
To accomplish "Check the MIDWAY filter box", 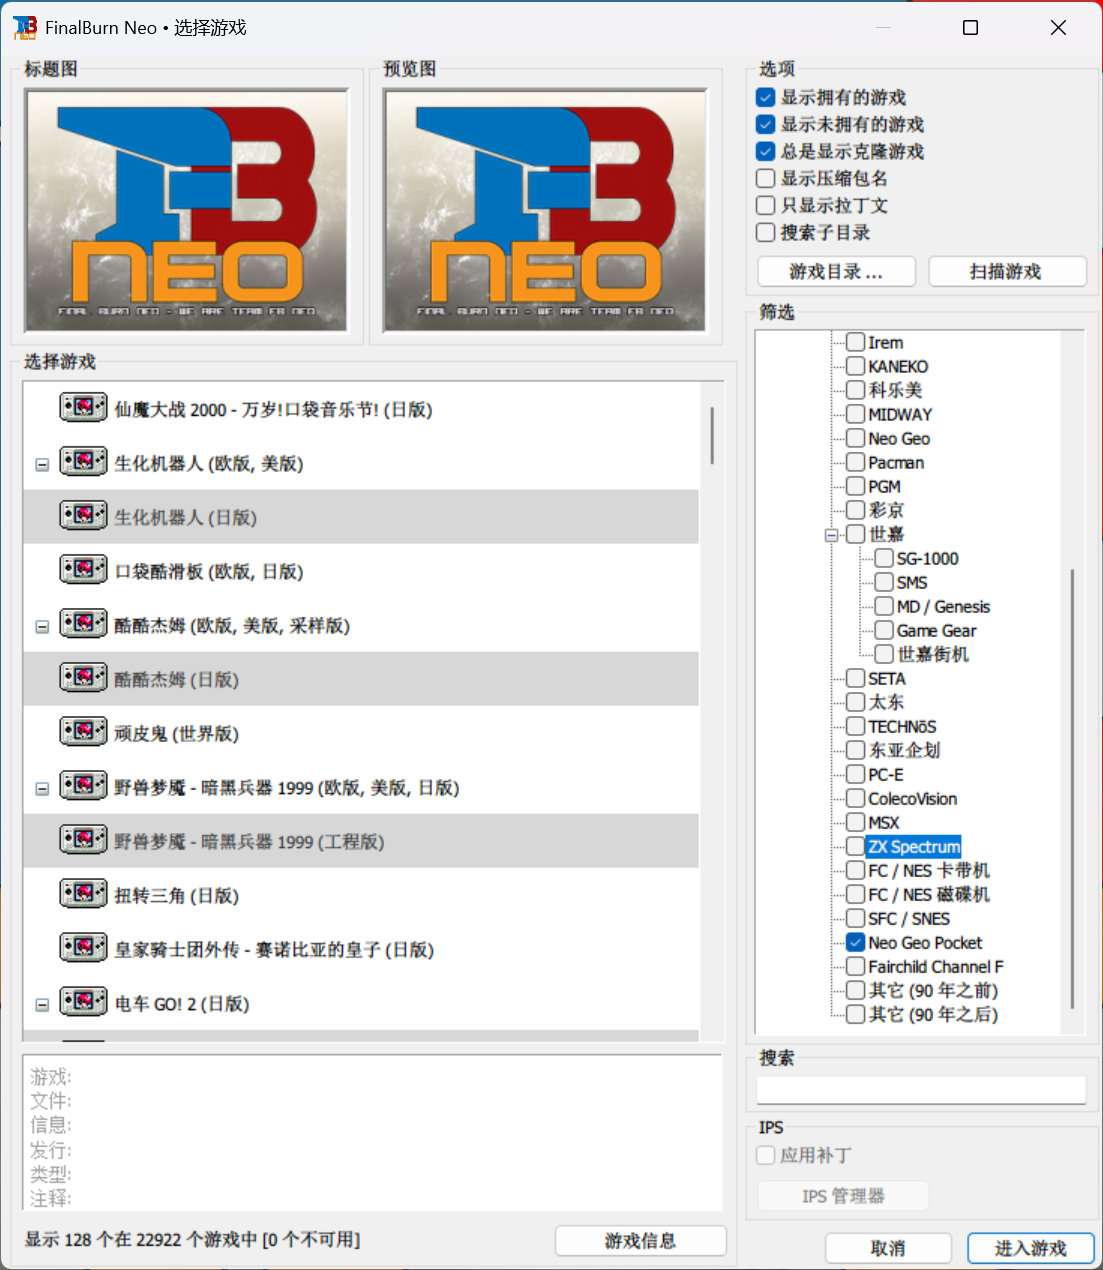I will tap(856, 414).
